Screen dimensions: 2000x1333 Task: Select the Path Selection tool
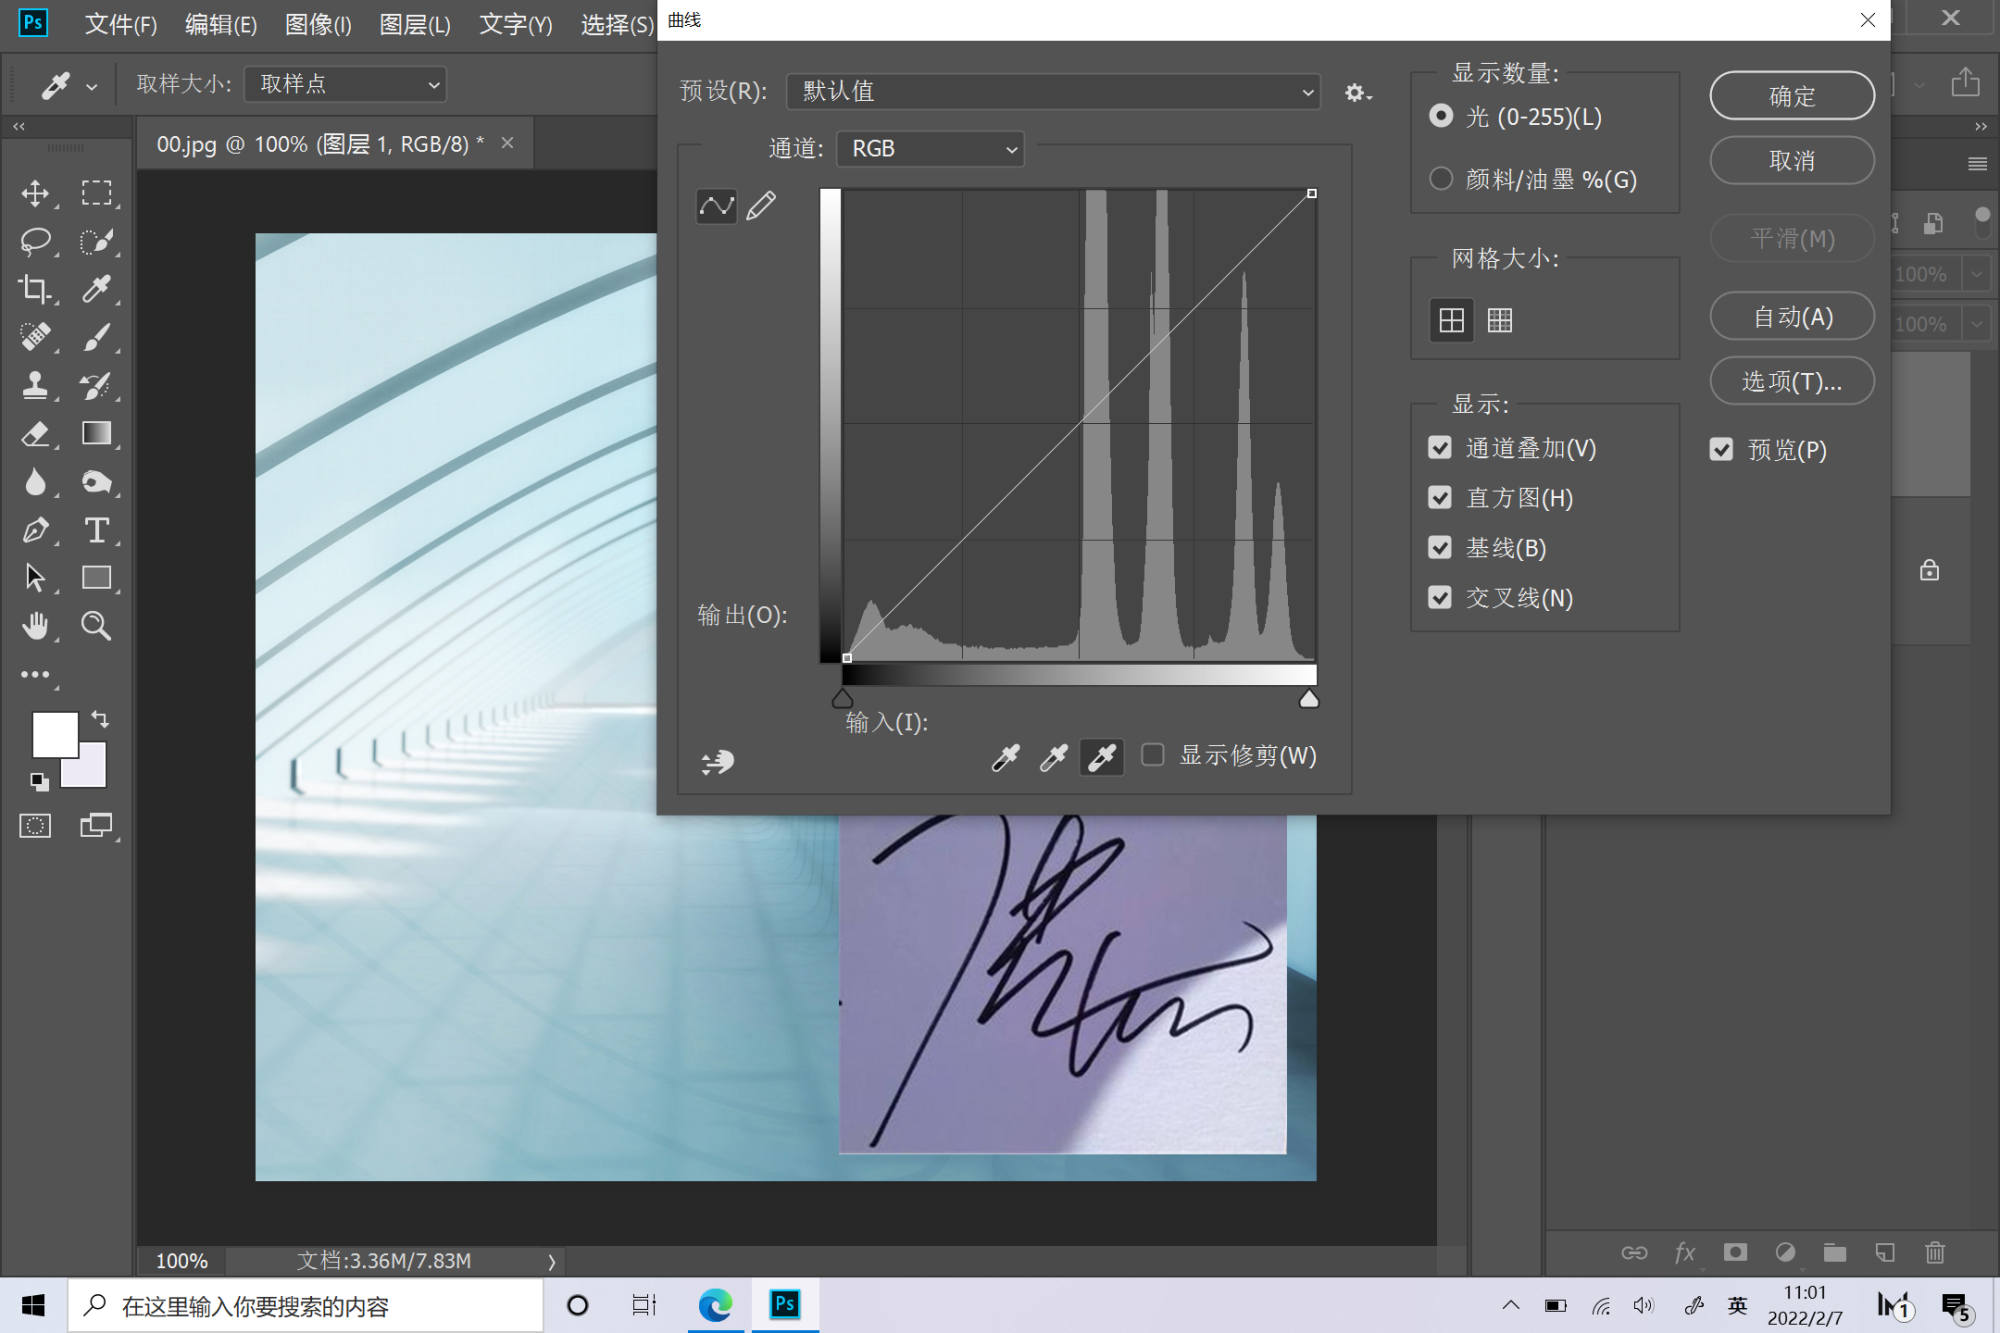click(36, 578)
